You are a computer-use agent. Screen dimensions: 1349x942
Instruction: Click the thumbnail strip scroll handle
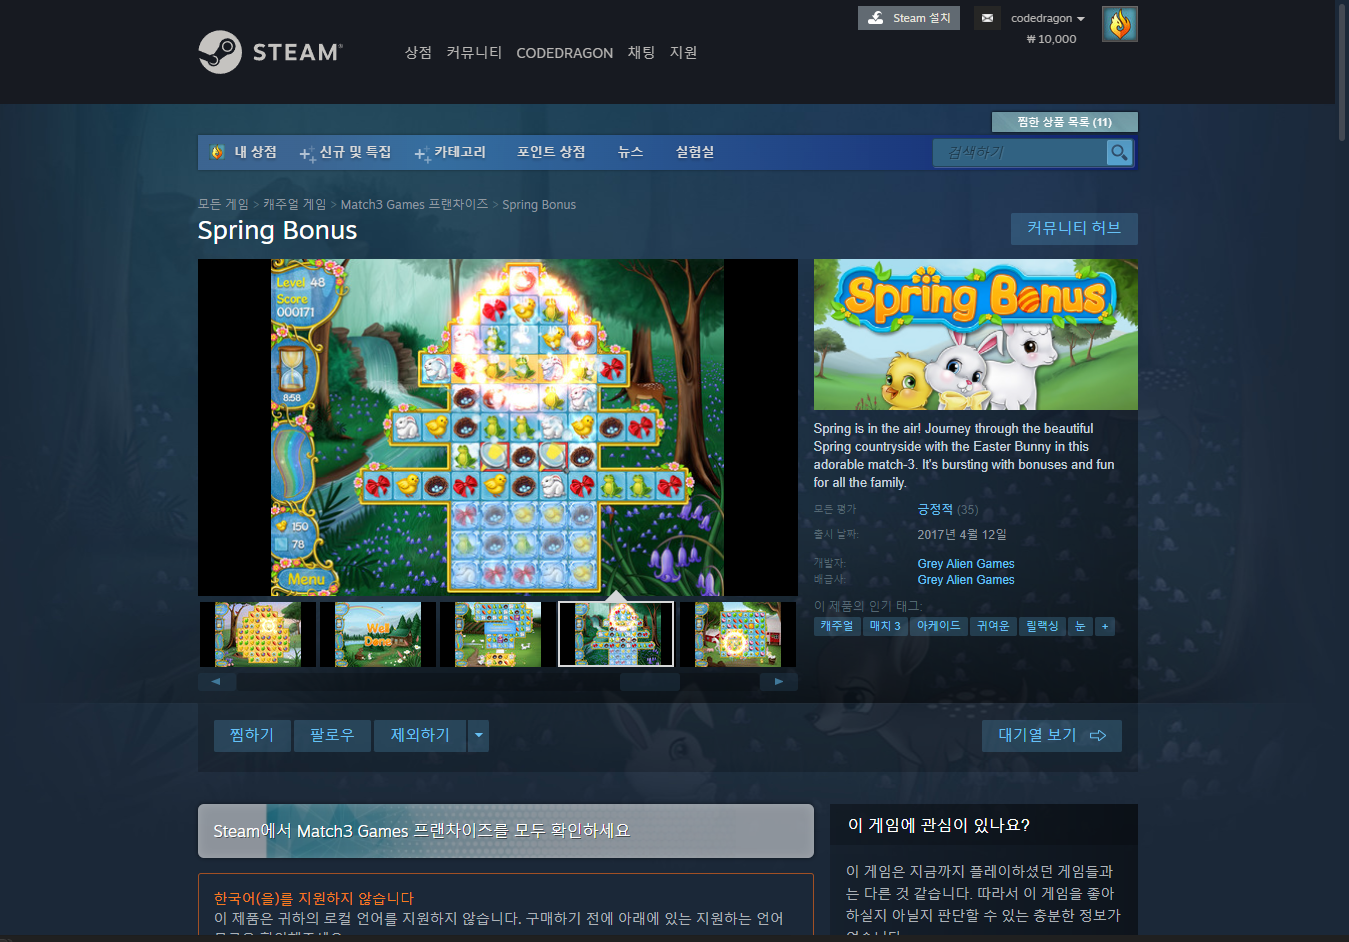pos(650,682)
